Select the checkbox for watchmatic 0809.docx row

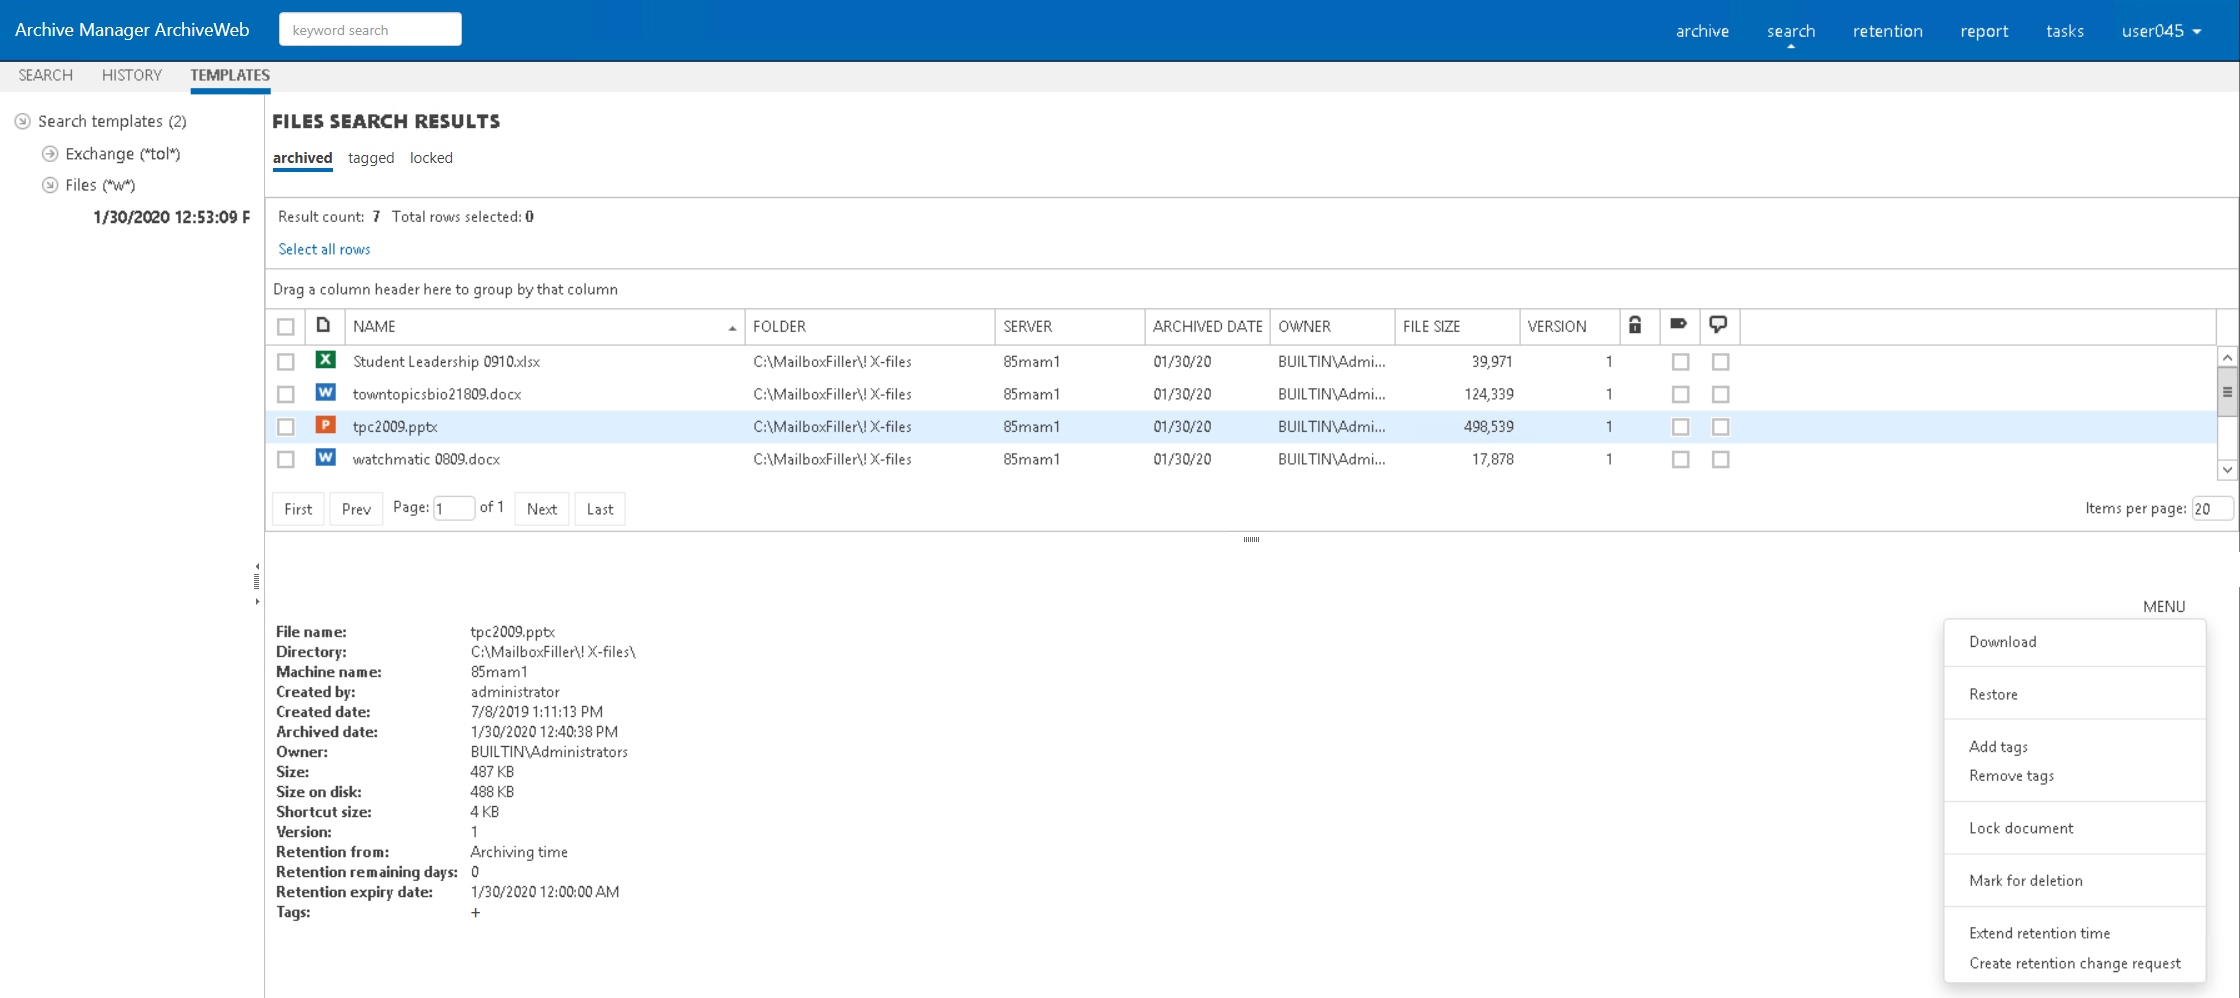tap(286, 460)
